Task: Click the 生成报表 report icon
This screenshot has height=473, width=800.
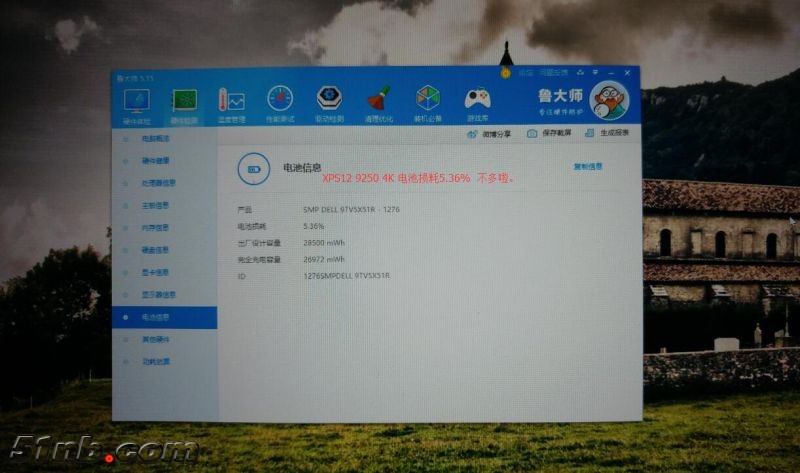Action: [x=589, y=133]
